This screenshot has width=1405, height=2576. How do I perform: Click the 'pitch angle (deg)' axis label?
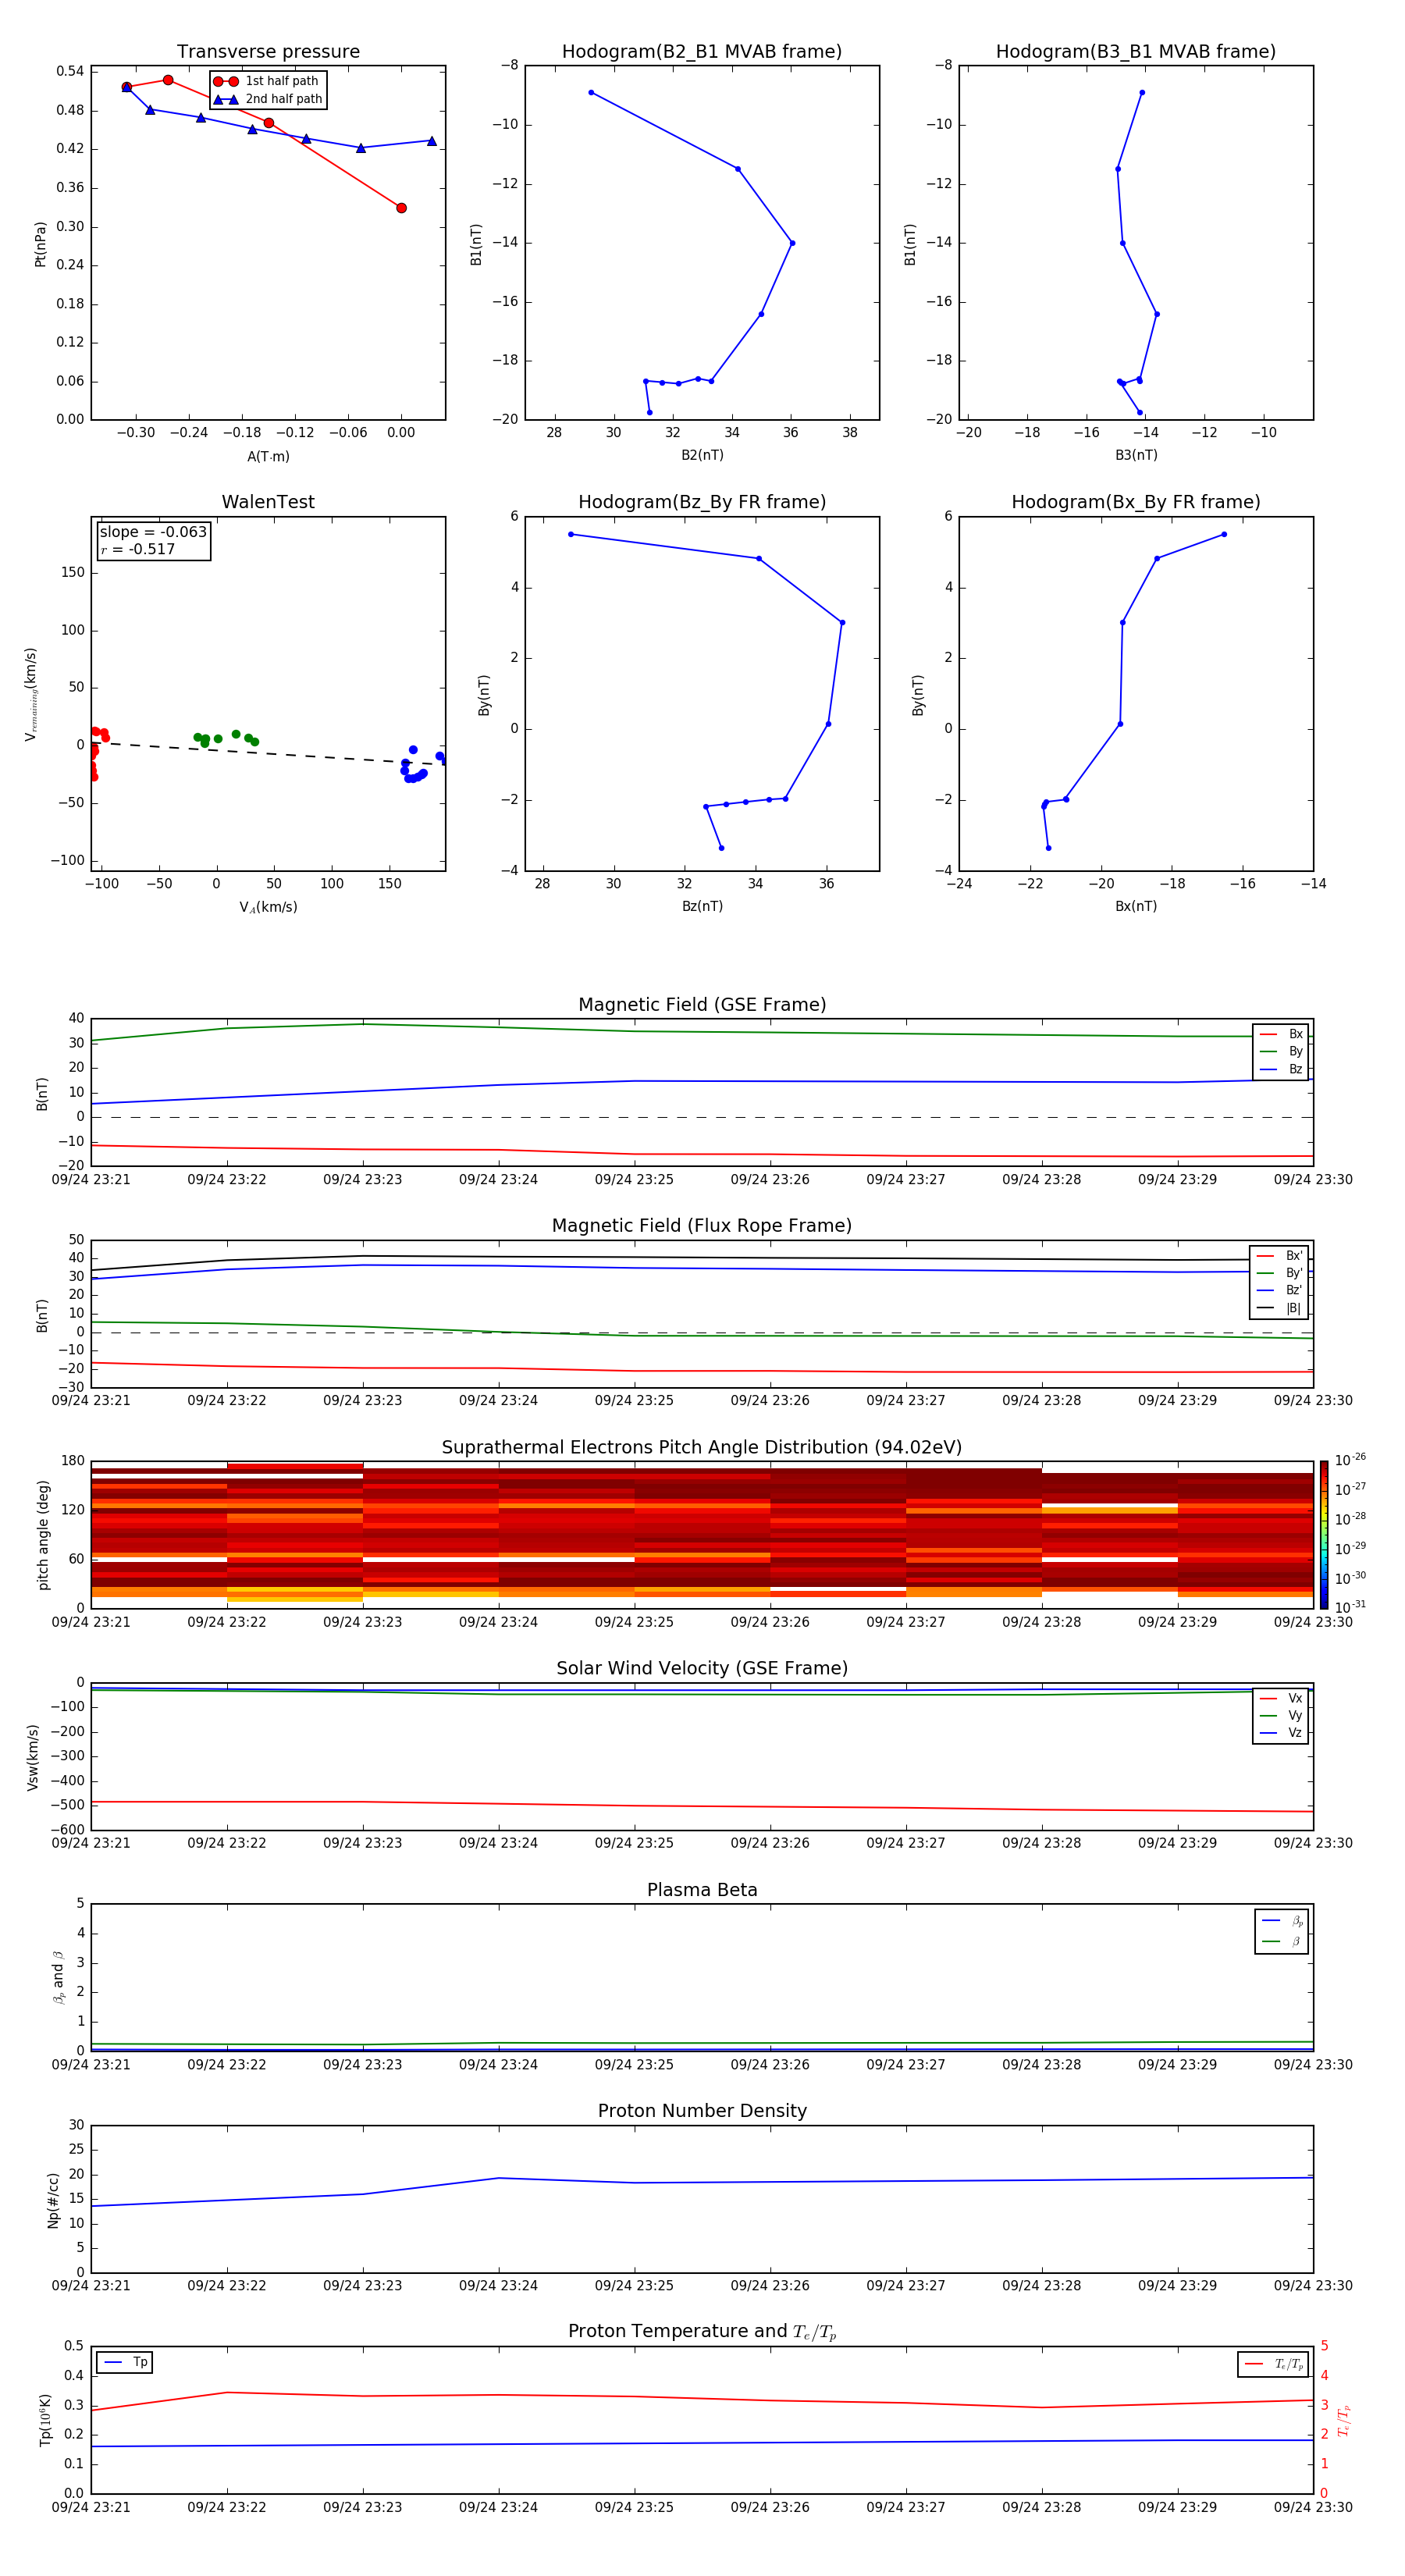point(43,1535)
